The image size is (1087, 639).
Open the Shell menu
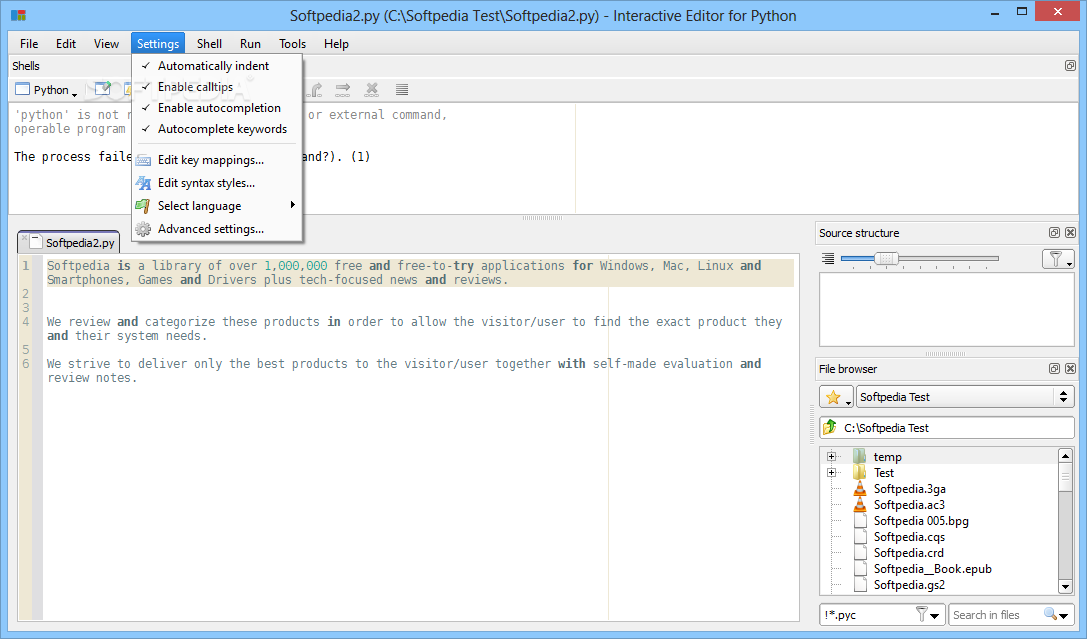point(209,44)
